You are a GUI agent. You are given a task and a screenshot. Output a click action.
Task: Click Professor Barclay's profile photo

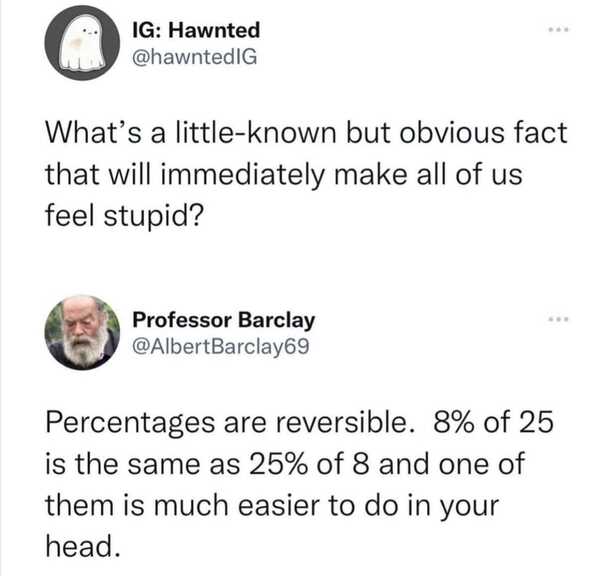[83, 333]
